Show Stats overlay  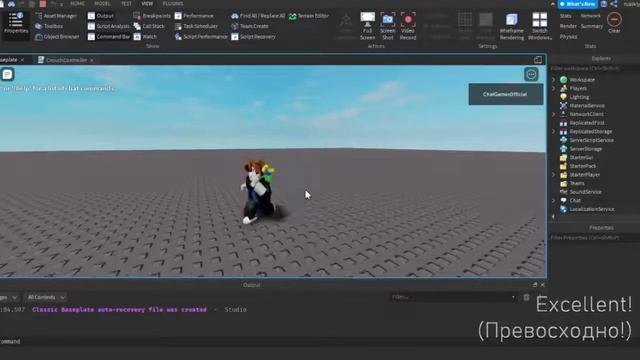pyautogui.click(x=565, y=16)
